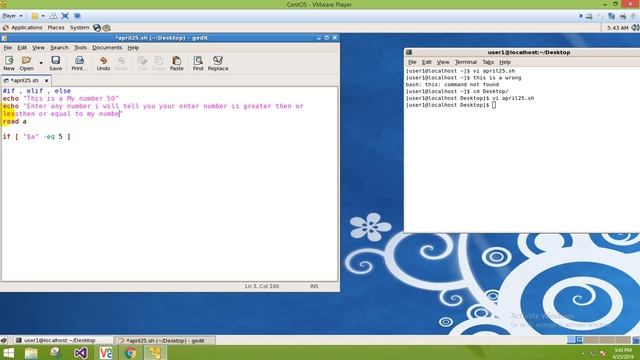
Task: Open Google Chrome from Windows taskbar
Action: [130, 353]
